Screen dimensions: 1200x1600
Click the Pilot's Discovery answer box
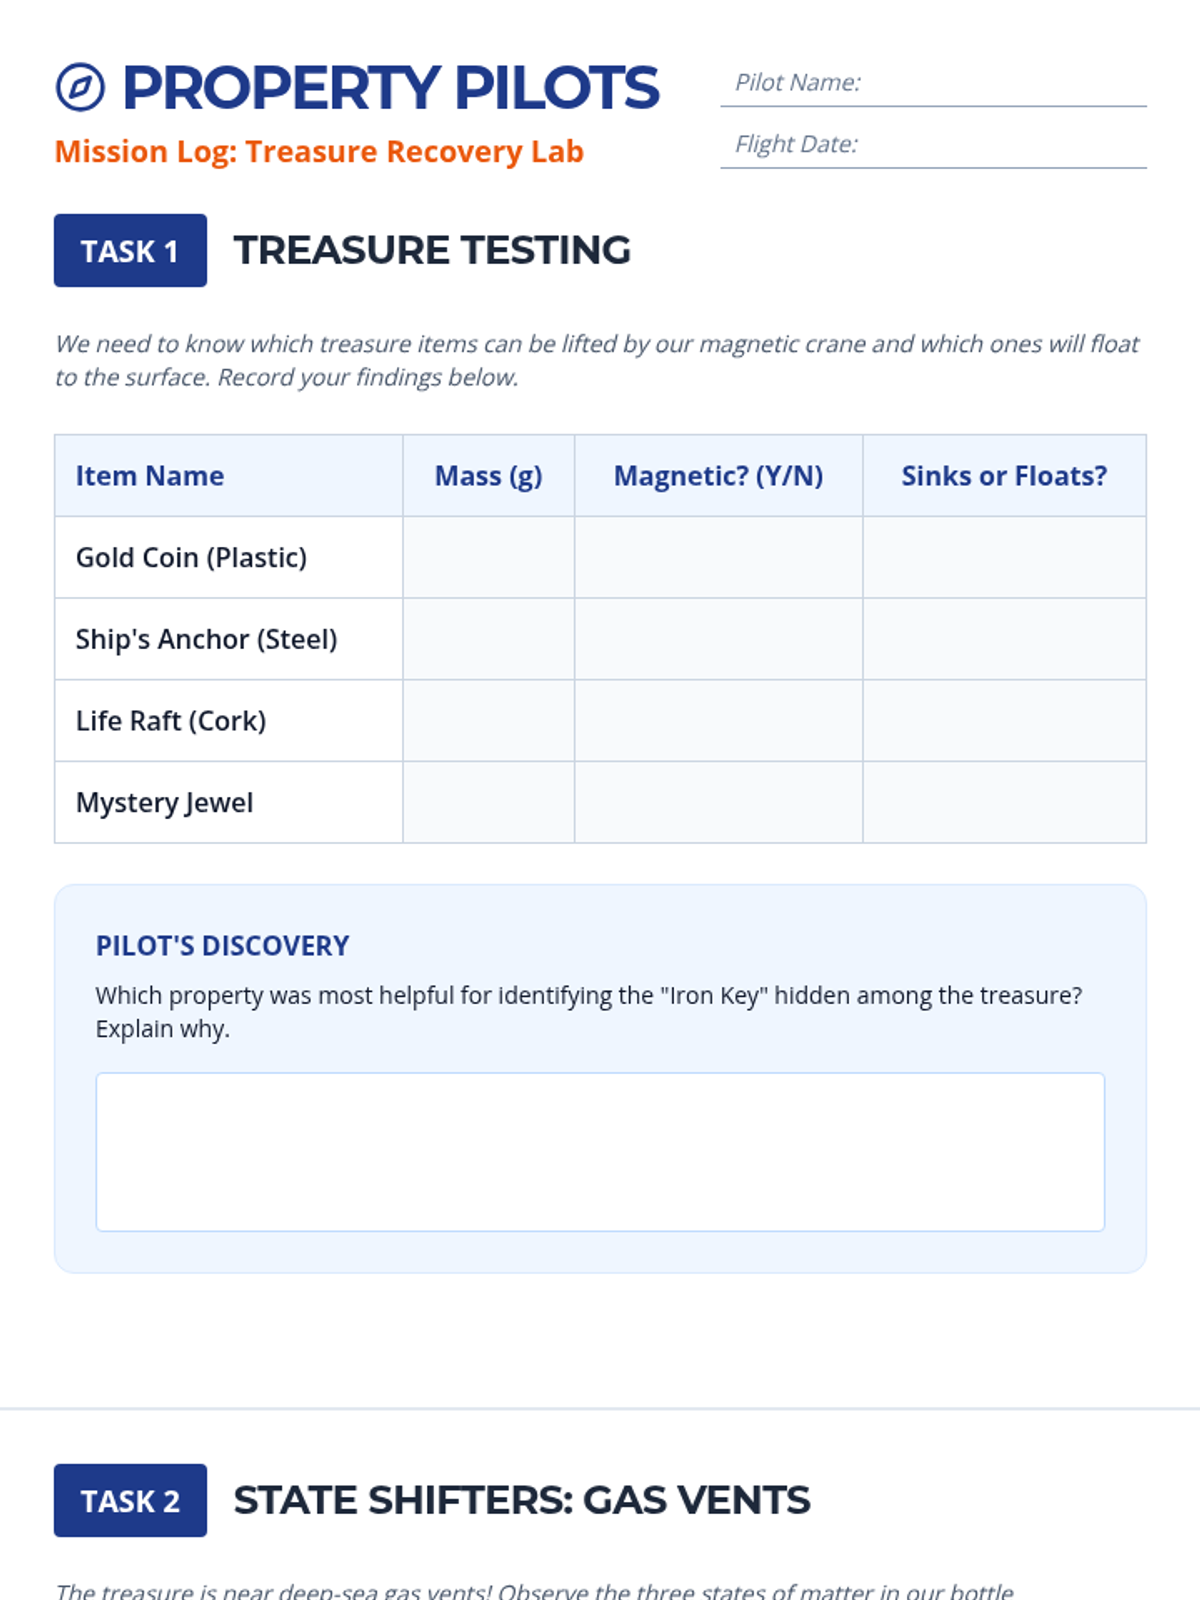click(x=600, y=1152)
